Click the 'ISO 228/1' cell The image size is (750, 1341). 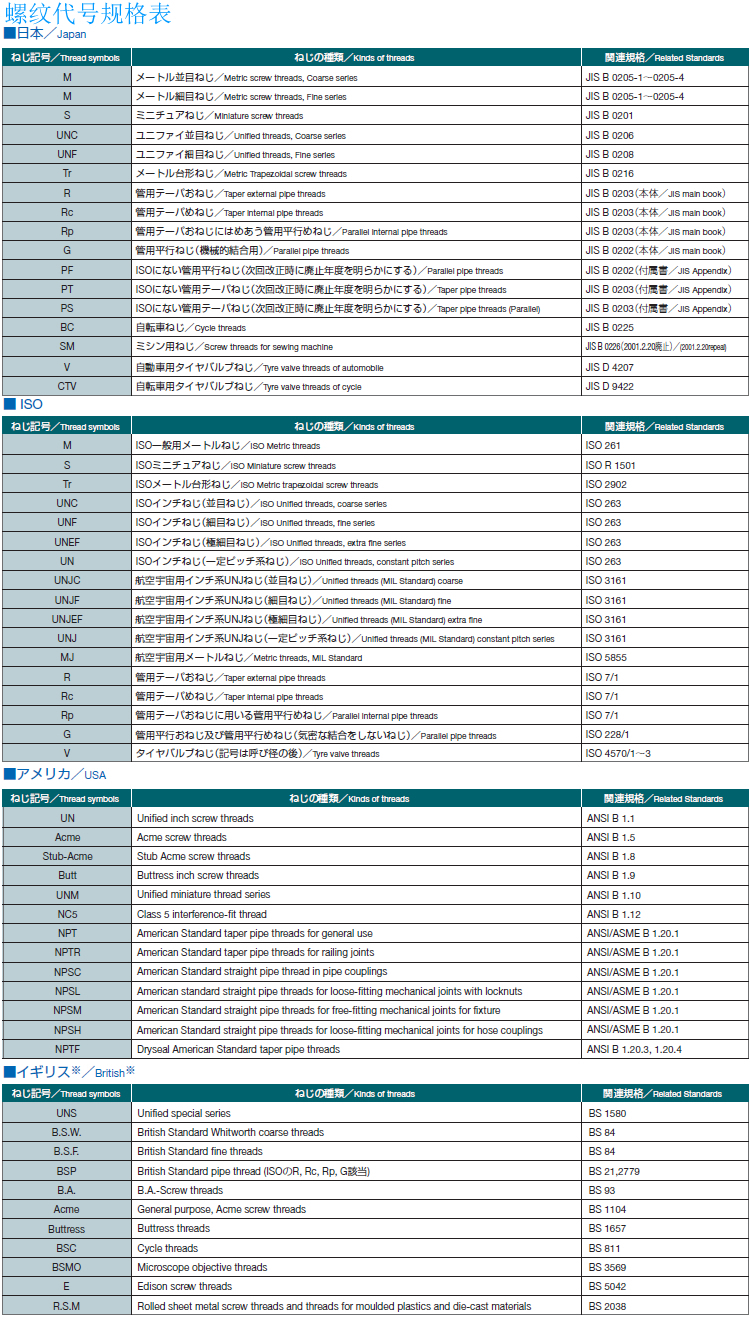665,735
